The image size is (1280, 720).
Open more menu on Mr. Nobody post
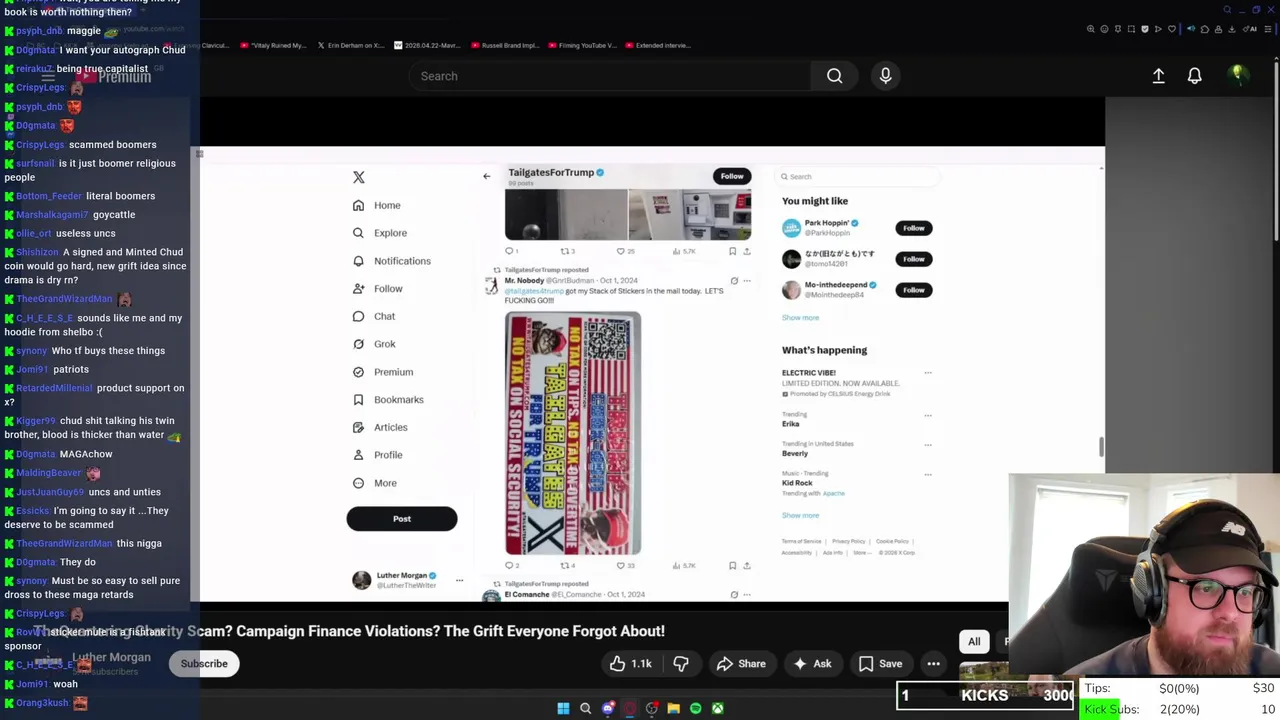point(746,281)
